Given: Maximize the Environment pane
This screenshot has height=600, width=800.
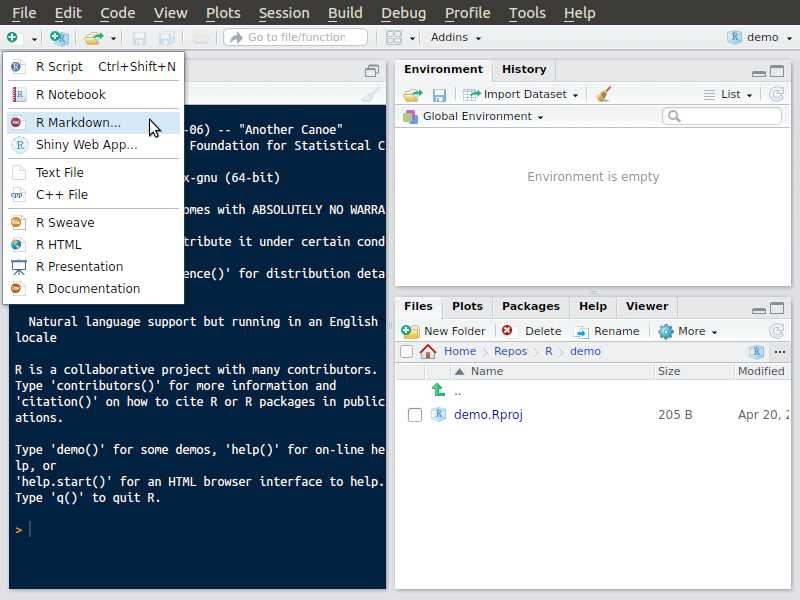Looking at the screenshot, I should [777, 71].
